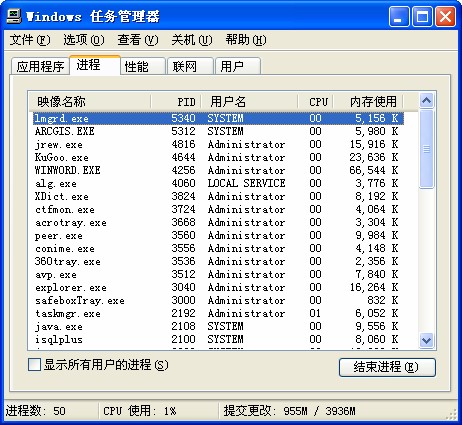
Task: Select the KuGoo.exe process
Action: (218, 157)
